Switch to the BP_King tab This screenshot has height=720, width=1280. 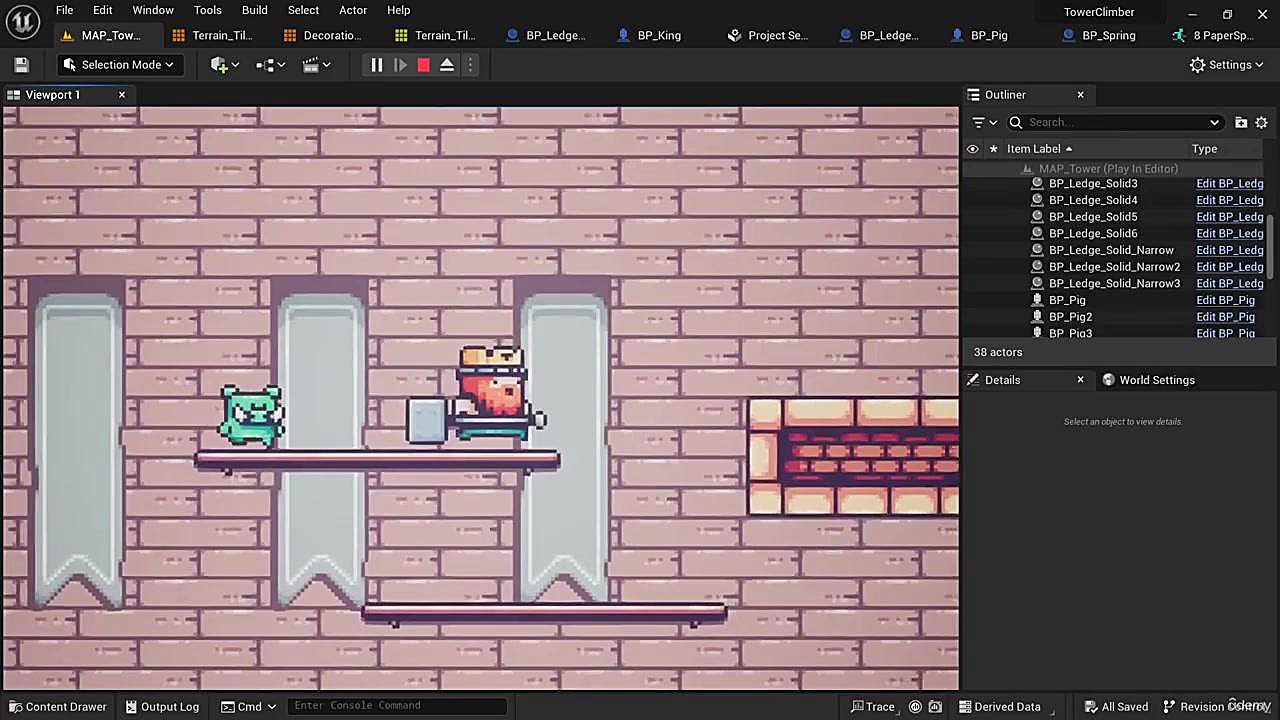[x=650, y=35]
